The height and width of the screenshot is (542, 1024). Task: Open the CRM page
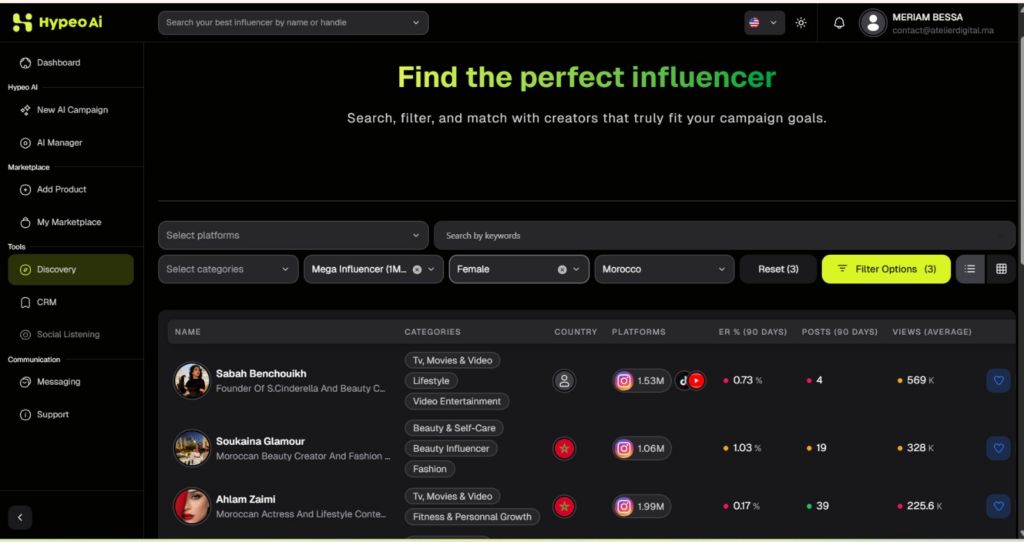click(38, 302)
